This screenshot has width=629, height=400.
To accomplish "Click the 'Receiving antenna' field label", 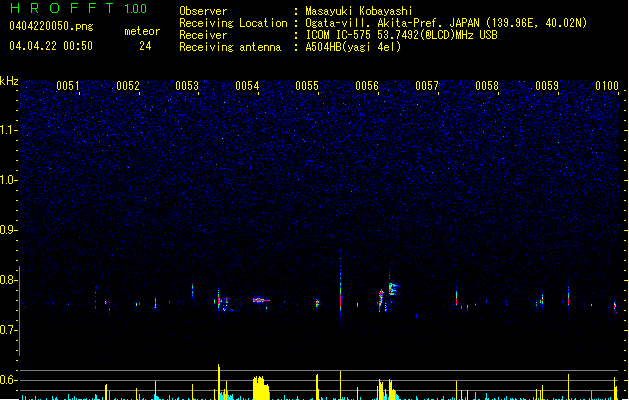I will coord(230,47).
